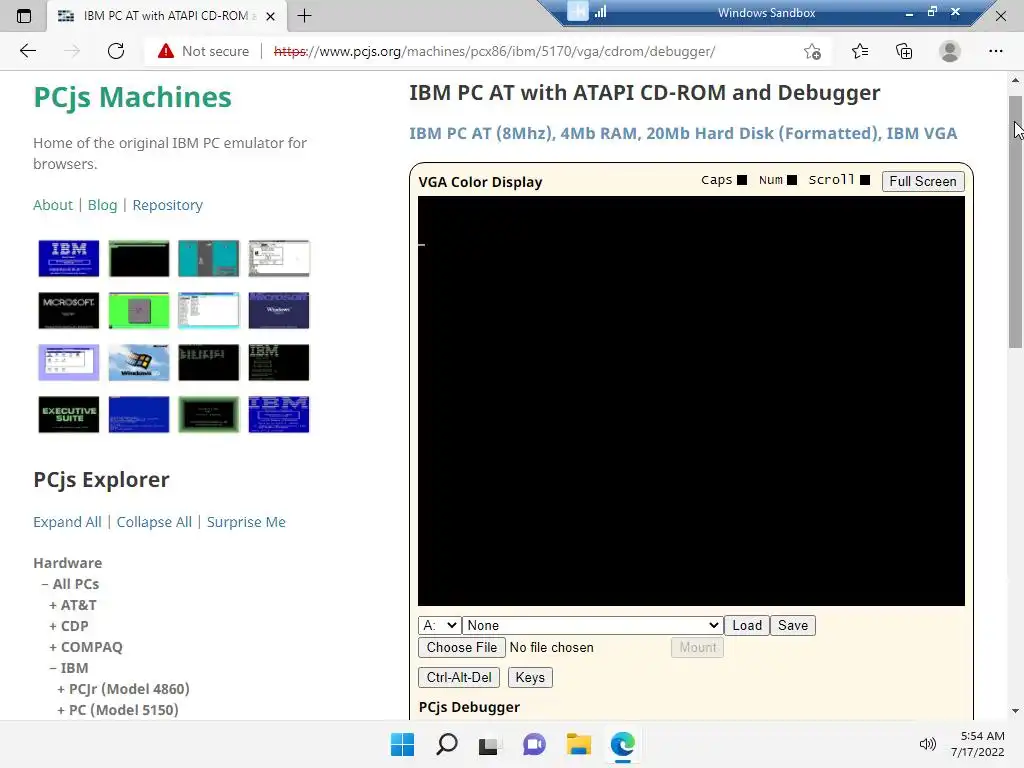Click Expand All in PCjs Explorer
This screenshot has width=1024, height=768.
pos(67,522)
